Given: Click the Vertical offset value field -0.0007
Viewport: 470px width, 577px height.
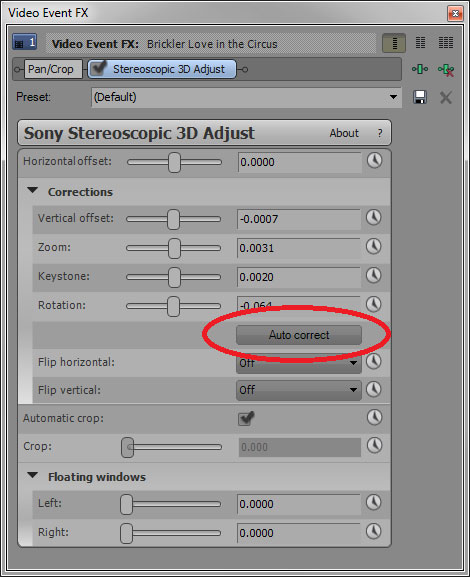Looking at the screenshot, I should pos(299,219).
